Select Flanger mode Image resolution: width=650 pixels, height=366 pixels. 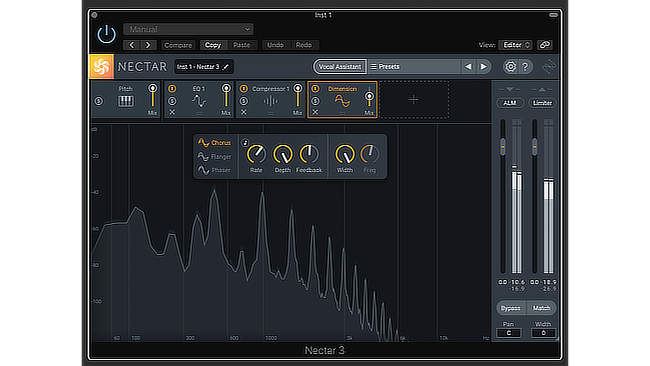tap(214, 157)
